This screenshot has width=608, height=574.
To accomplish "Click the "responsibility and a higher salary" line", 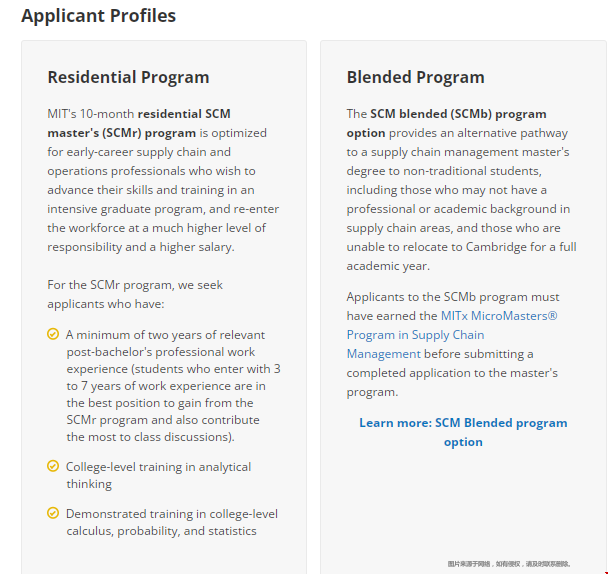I will click(140, 247).
